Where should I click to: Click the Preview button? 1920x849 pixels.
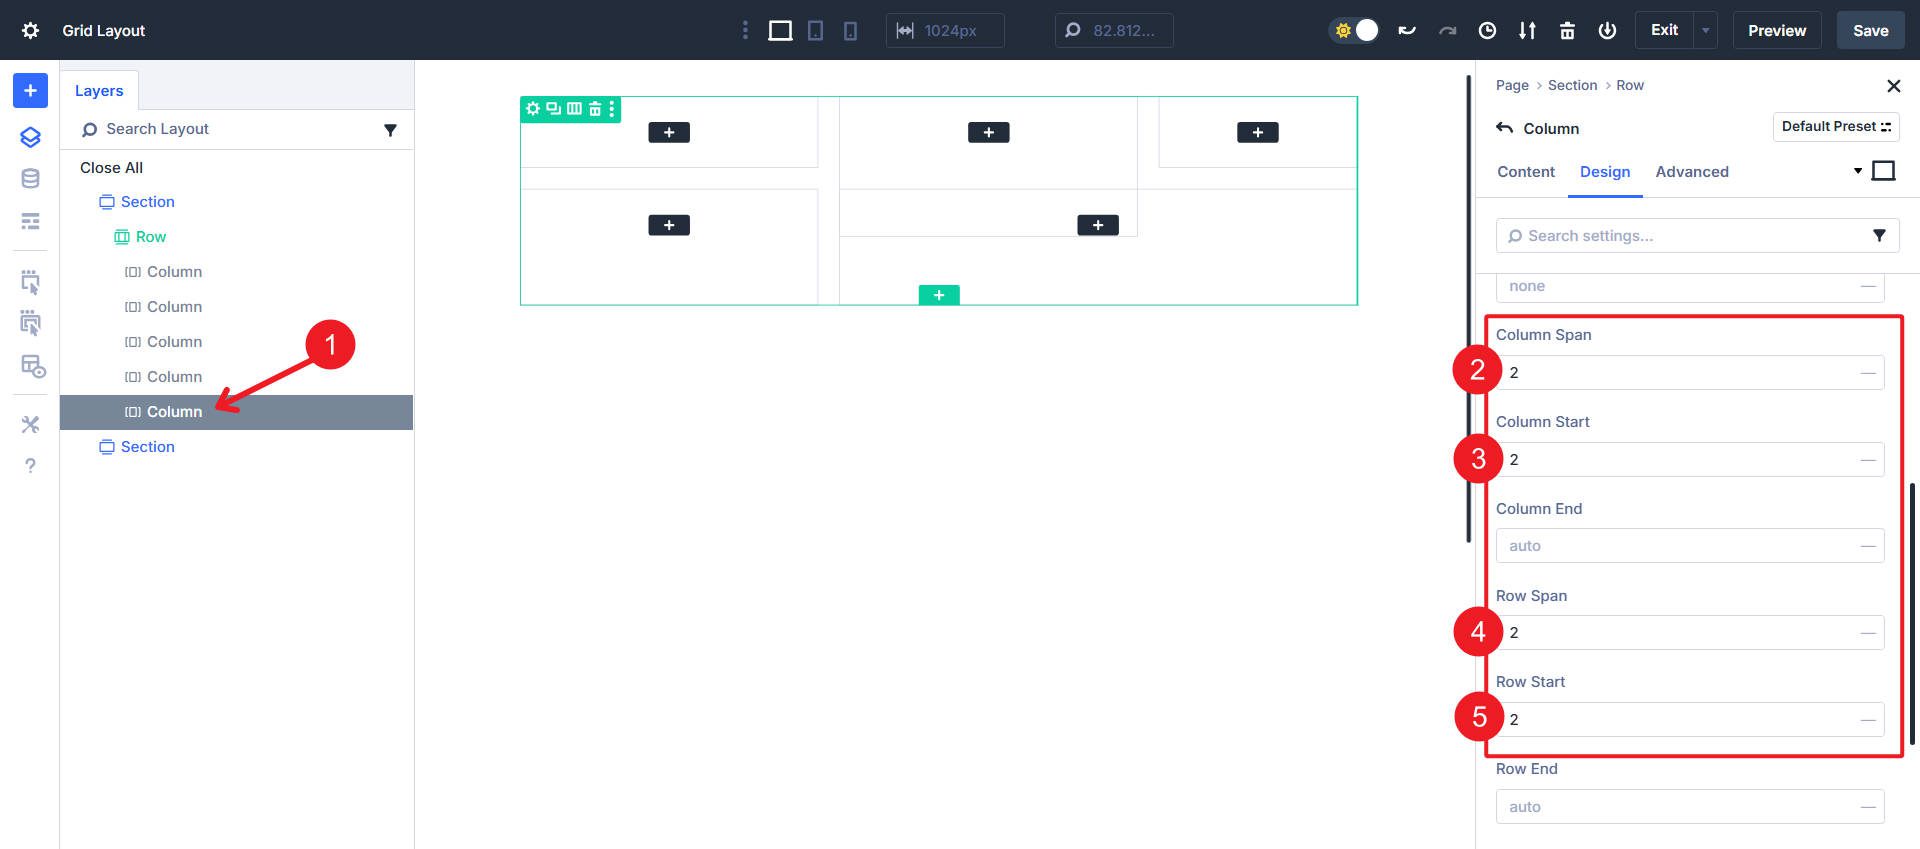[1776, 30]
